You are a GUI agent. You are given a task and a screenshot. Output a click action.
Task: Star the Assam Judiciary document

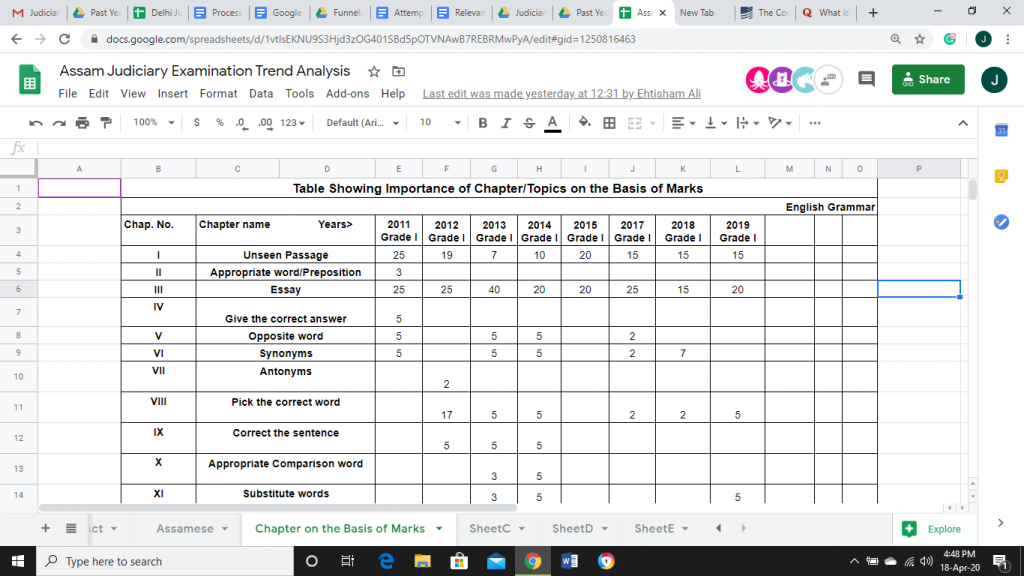tap(374, 71)
